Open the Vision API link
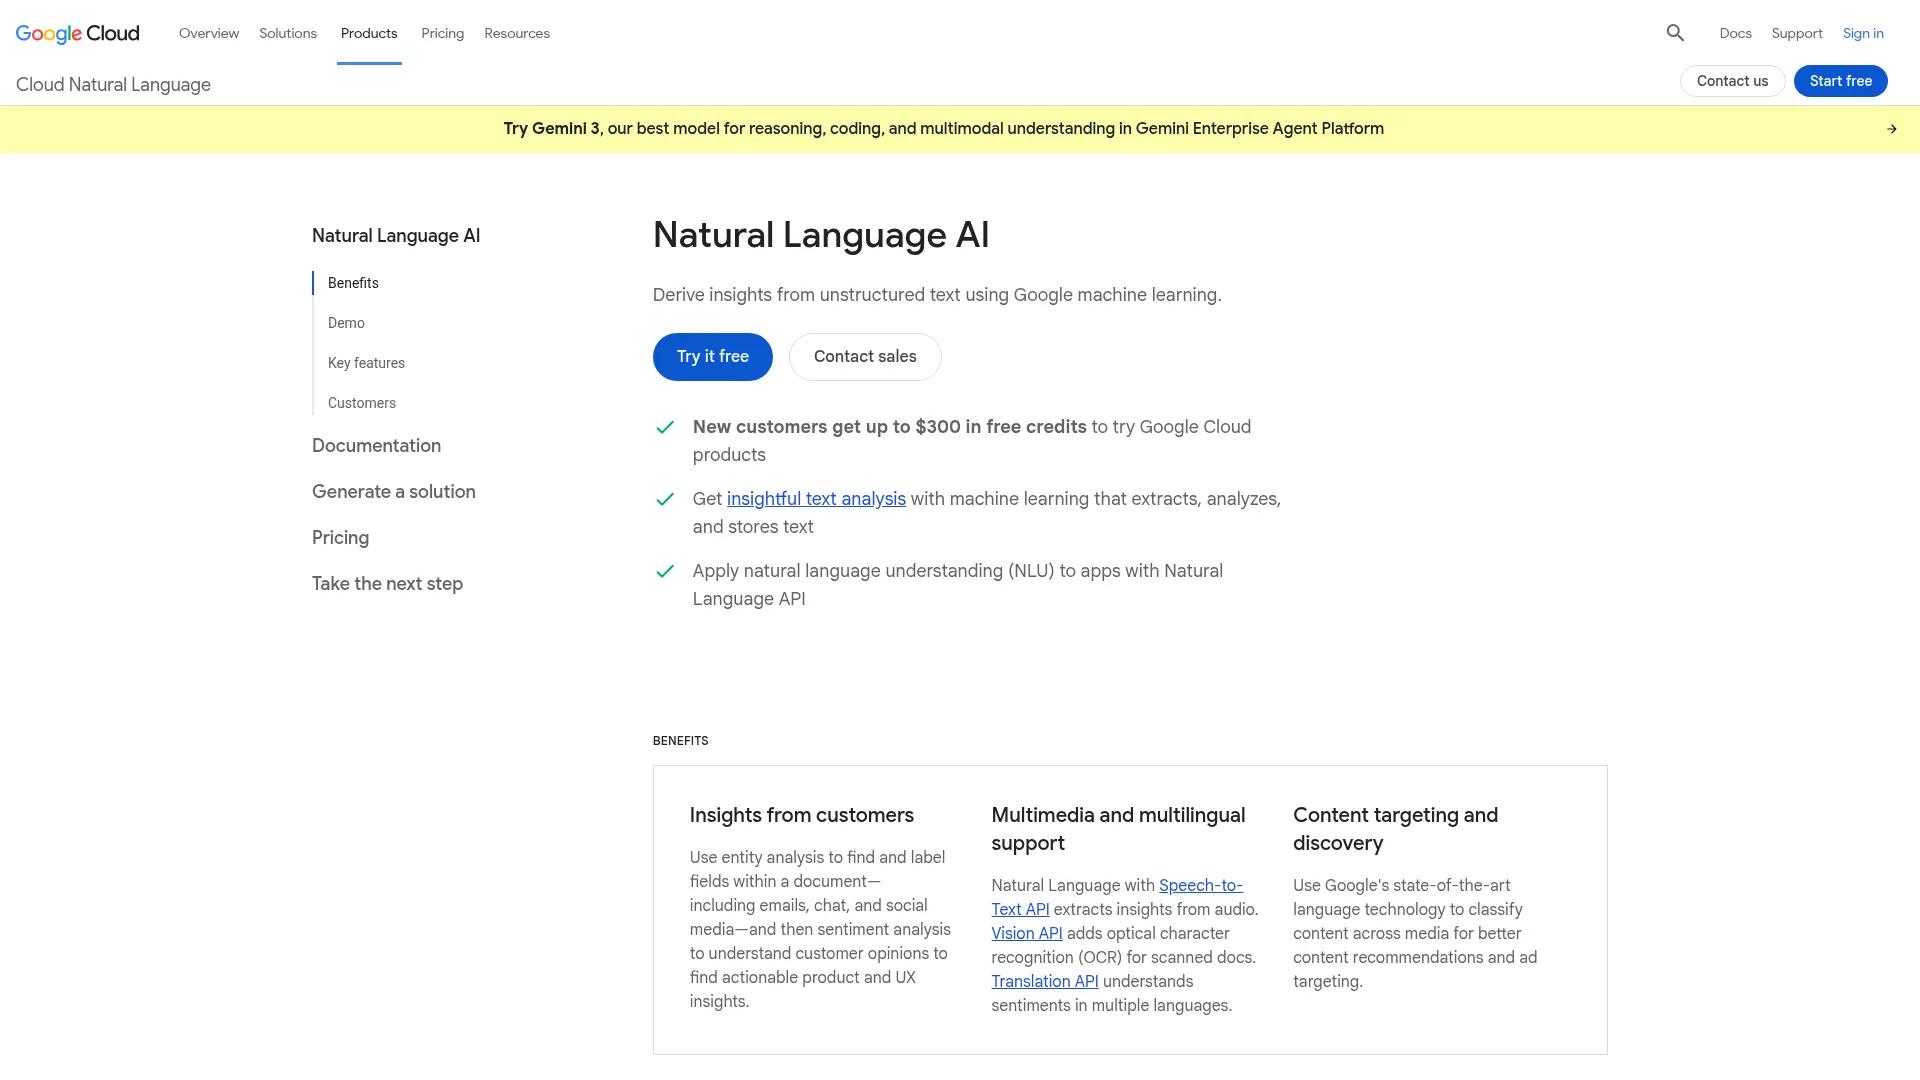The height and width of the screenshot is (1080, 1920). coord(1027,934)
